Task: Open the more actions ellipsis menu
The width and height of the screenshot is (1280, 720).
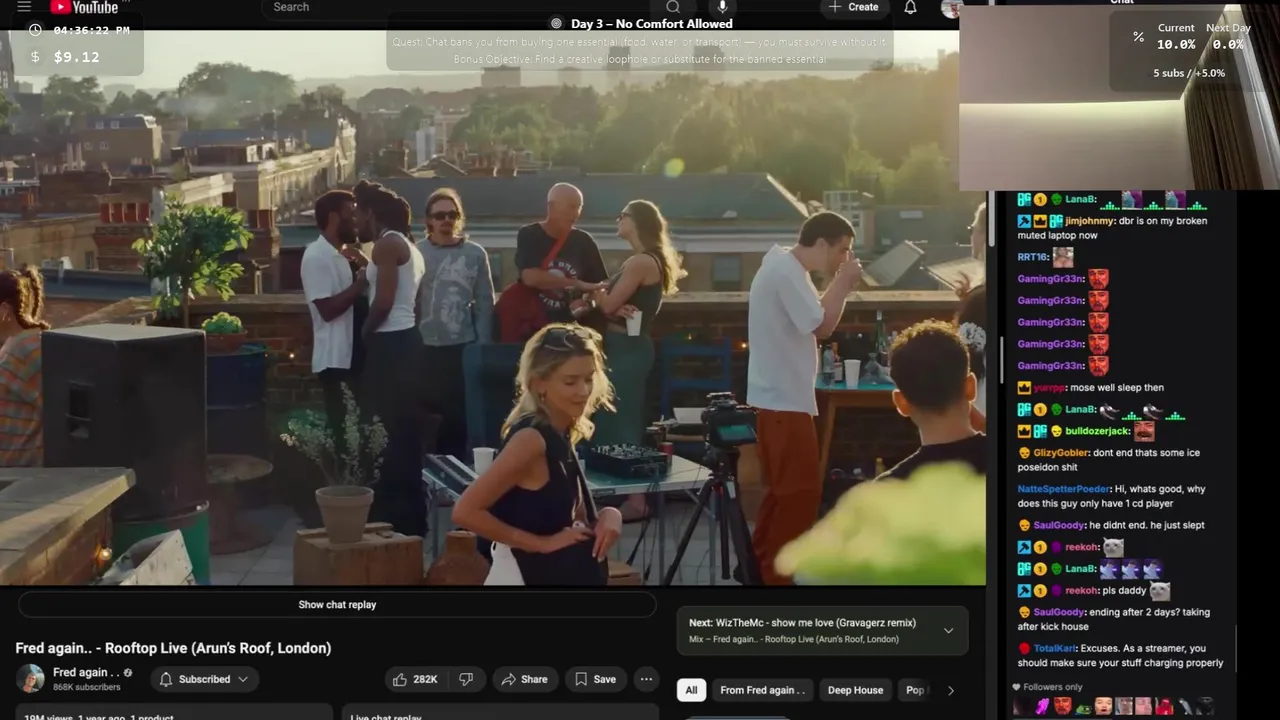Action: click(x=646, y=679)
